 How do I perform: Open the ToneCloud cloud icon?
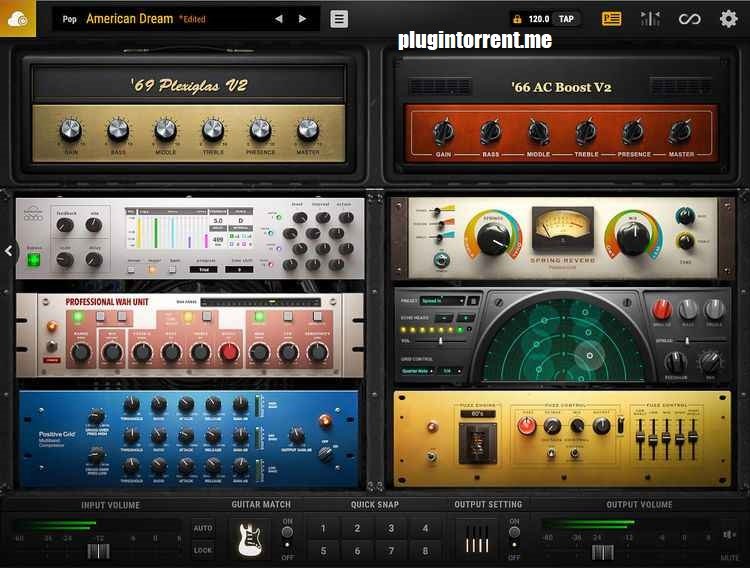coord(18,19)
